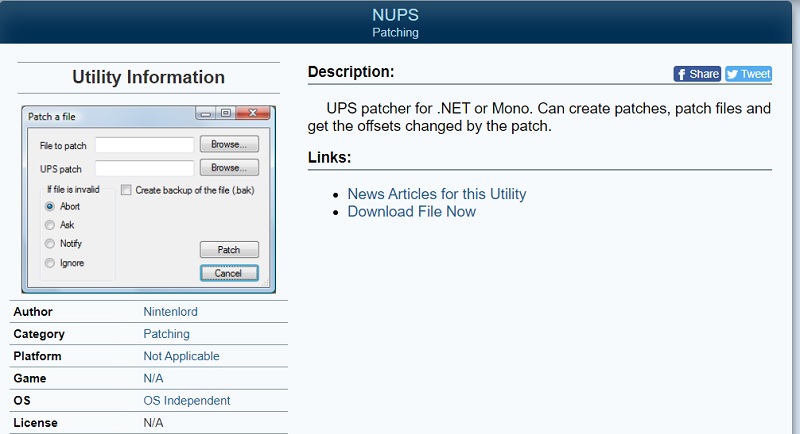This screenshot has width=800, height=434.
Task: Click Browse button for UPS patch
Action: pos(229,168)
